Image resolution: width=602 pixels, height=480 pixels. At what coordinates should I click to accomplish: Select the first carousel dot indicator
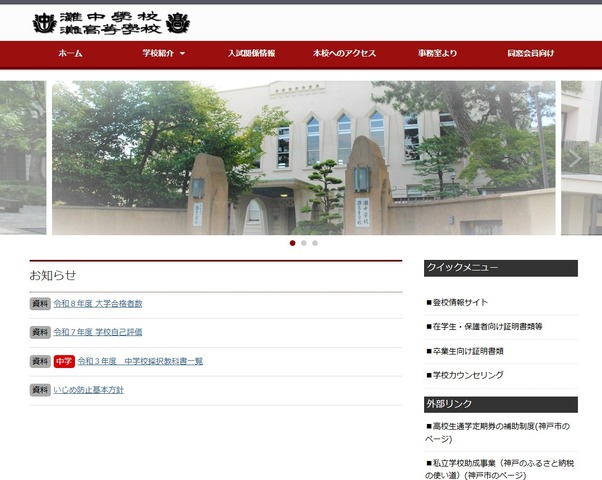pyautogui.click(x=293, y=243)
